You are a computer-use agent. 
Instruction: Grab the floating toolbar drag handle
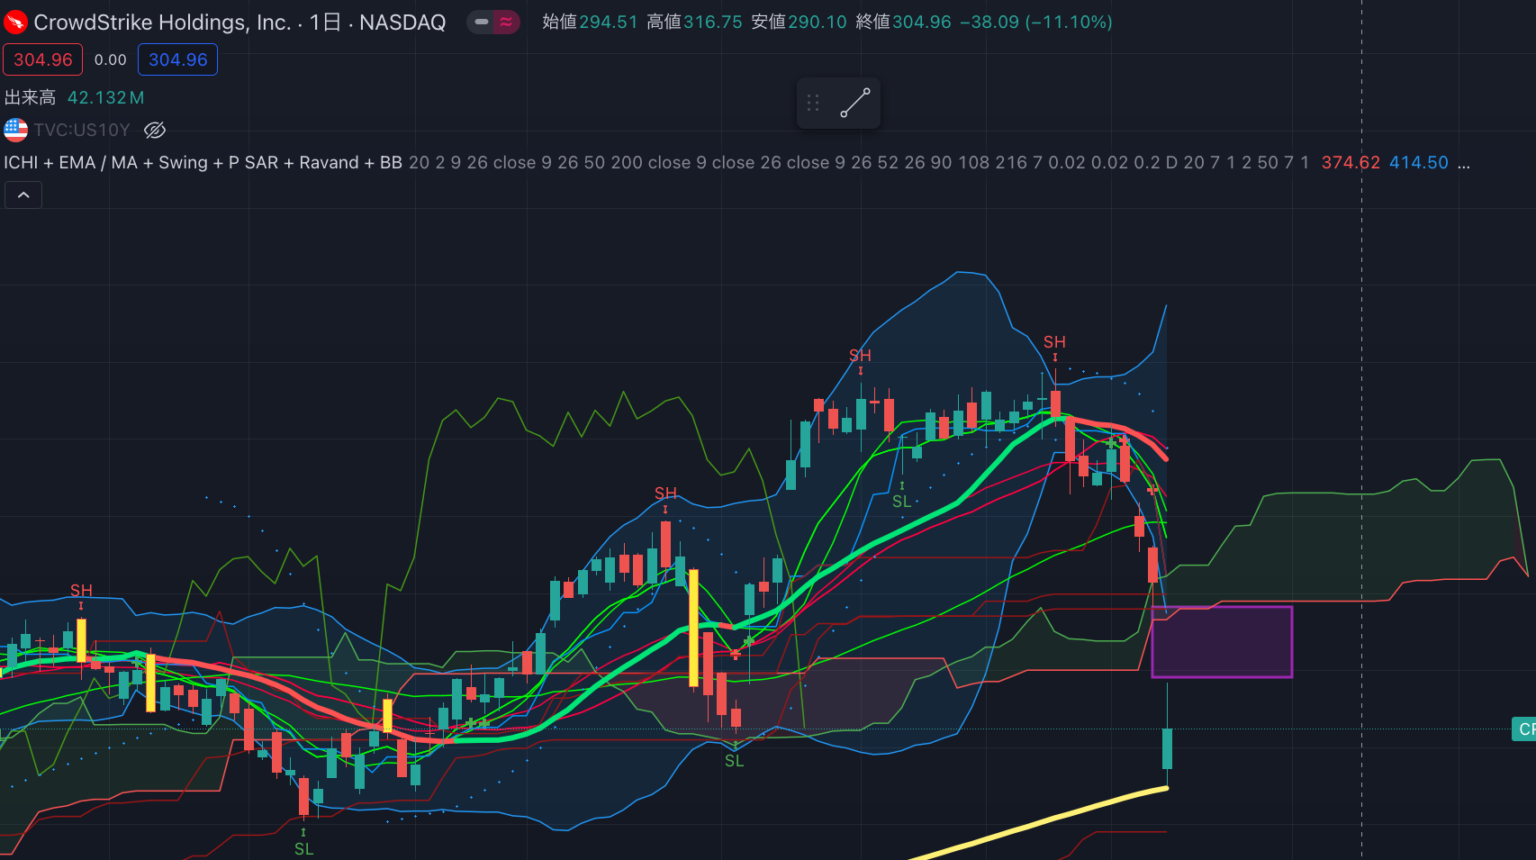[813, 103]
